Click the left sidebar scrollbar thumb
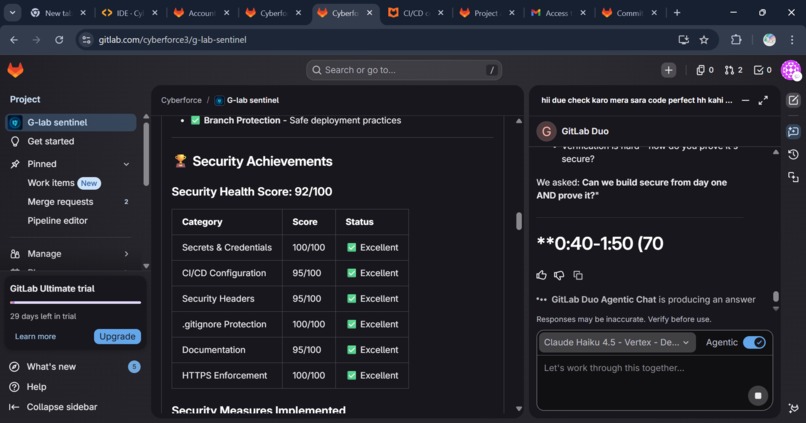 [x=146, y=154]
